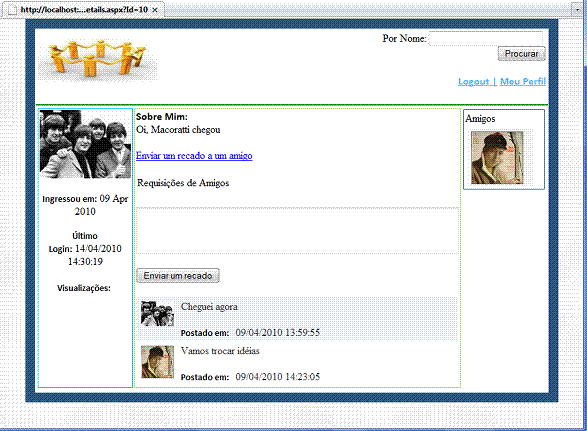Open the 'Meu Perfil' link

click(523, 81)
